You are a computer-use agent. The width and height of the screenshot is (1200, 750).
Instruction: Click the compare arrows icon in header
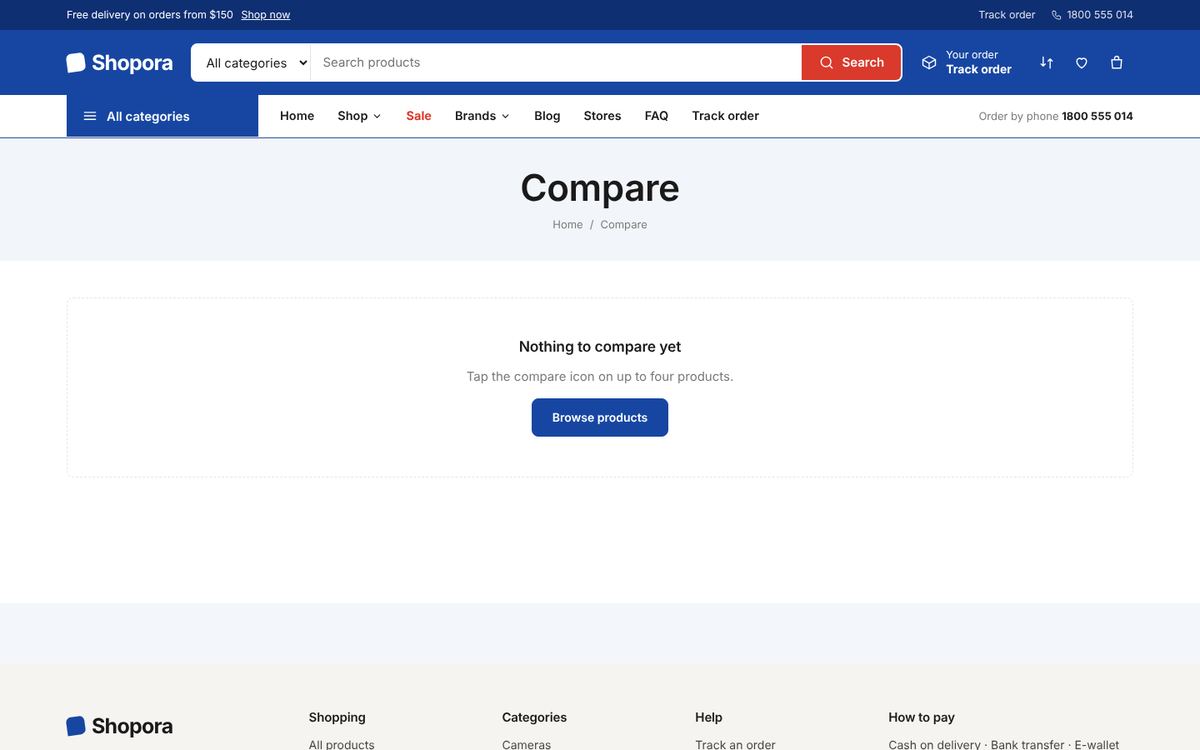[1046, 62]
